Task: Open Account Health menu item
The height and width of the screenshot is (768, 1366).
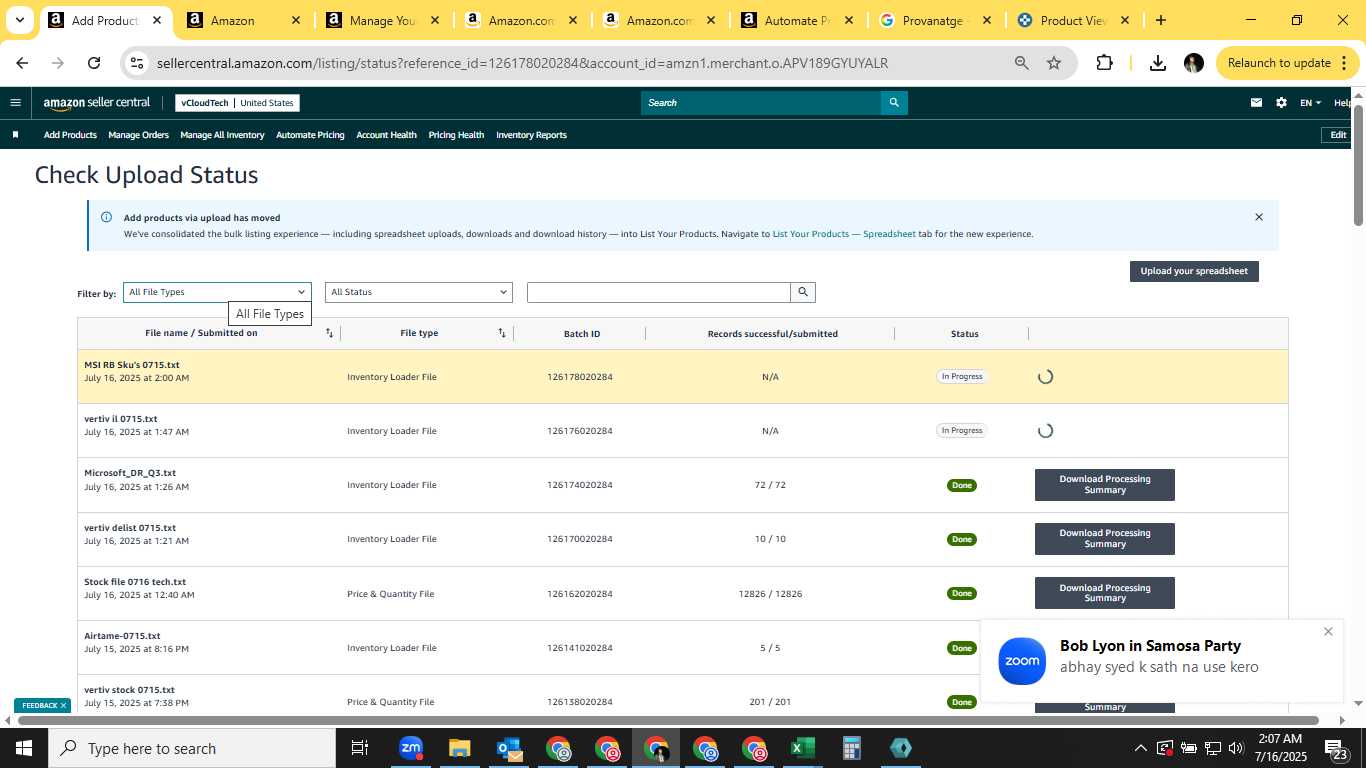Action: coord(386,135)
